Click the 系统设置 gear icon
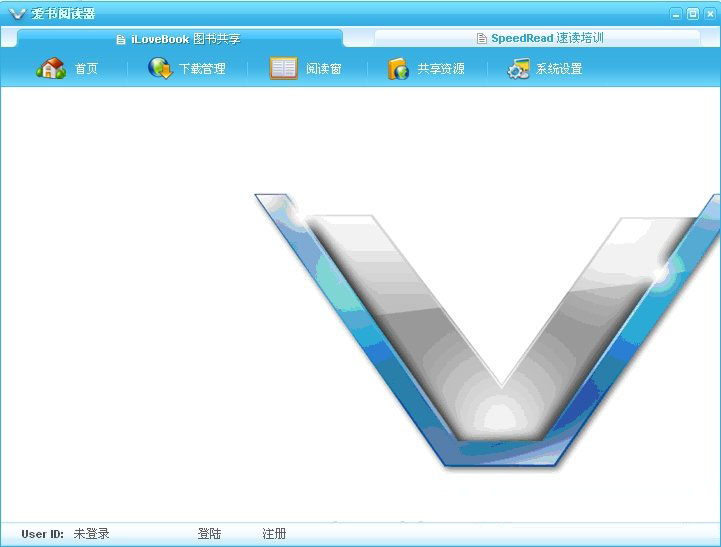This screenshot has width=721, height=547. [x=518, y=69]
